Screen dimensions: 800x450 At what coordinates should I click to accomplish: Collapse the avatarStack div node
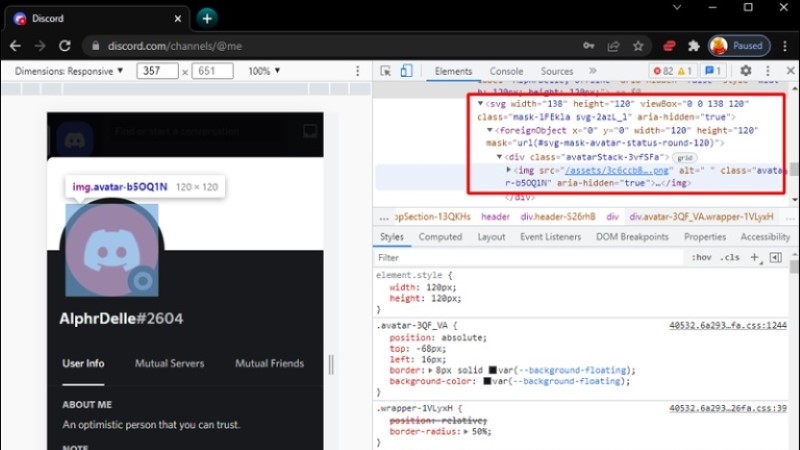(499, 157)
